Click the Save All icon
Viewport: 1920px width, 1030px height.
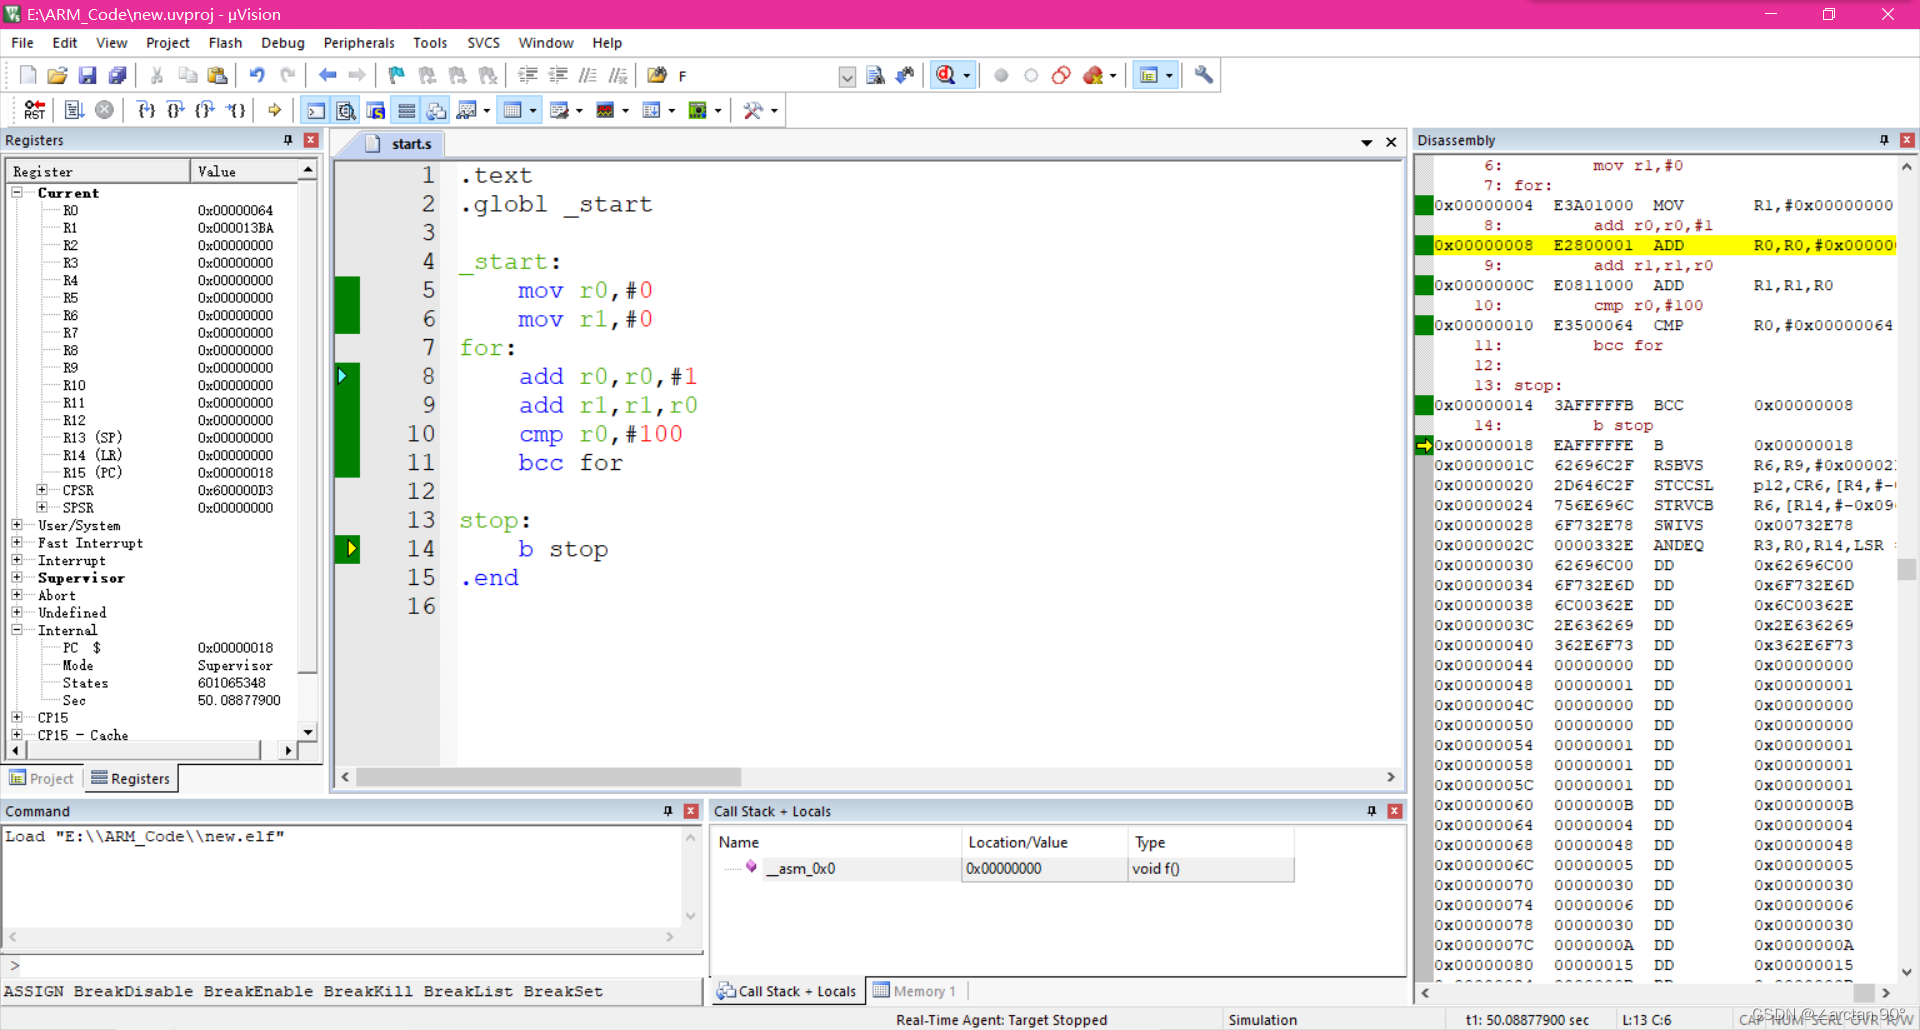point(118,75)
